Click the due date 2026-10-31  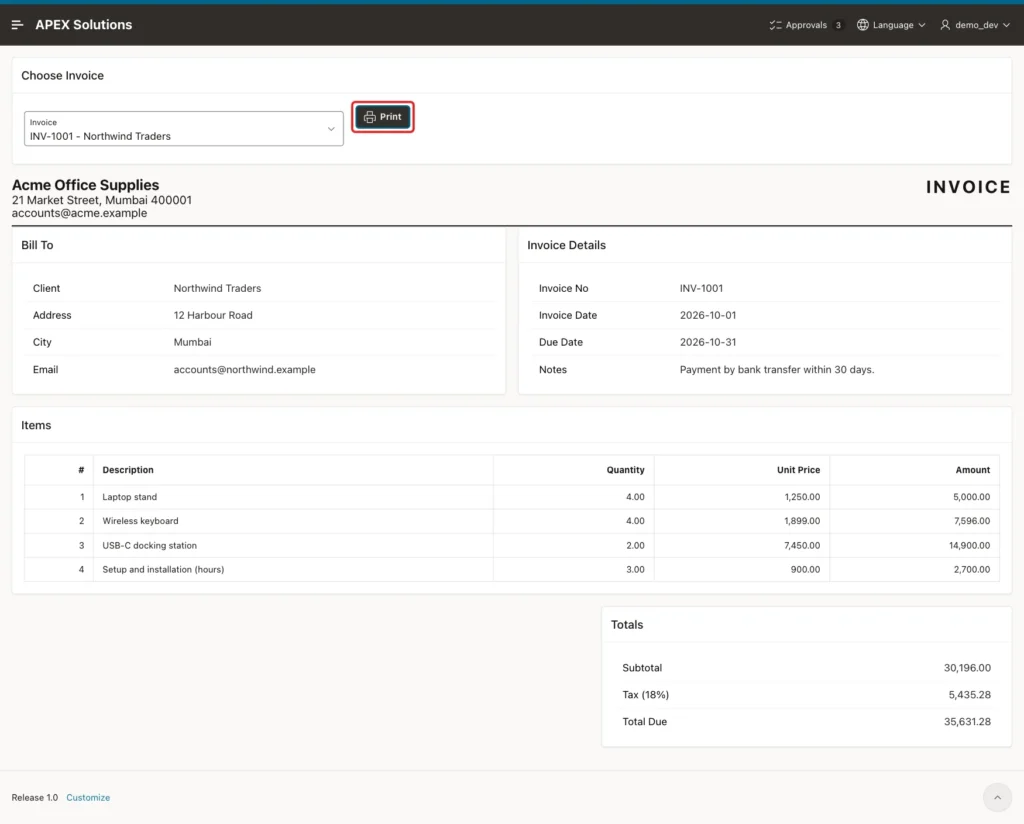[708, 342]
